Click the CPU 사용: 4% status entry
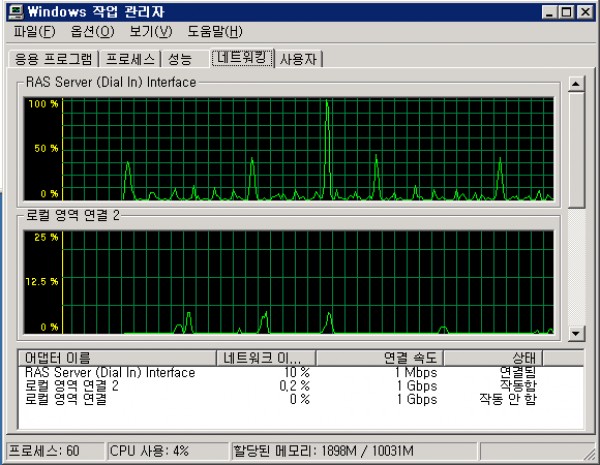The height and width of the screenshot is (465, 600). pyautogui.click(x=167, y=451)
